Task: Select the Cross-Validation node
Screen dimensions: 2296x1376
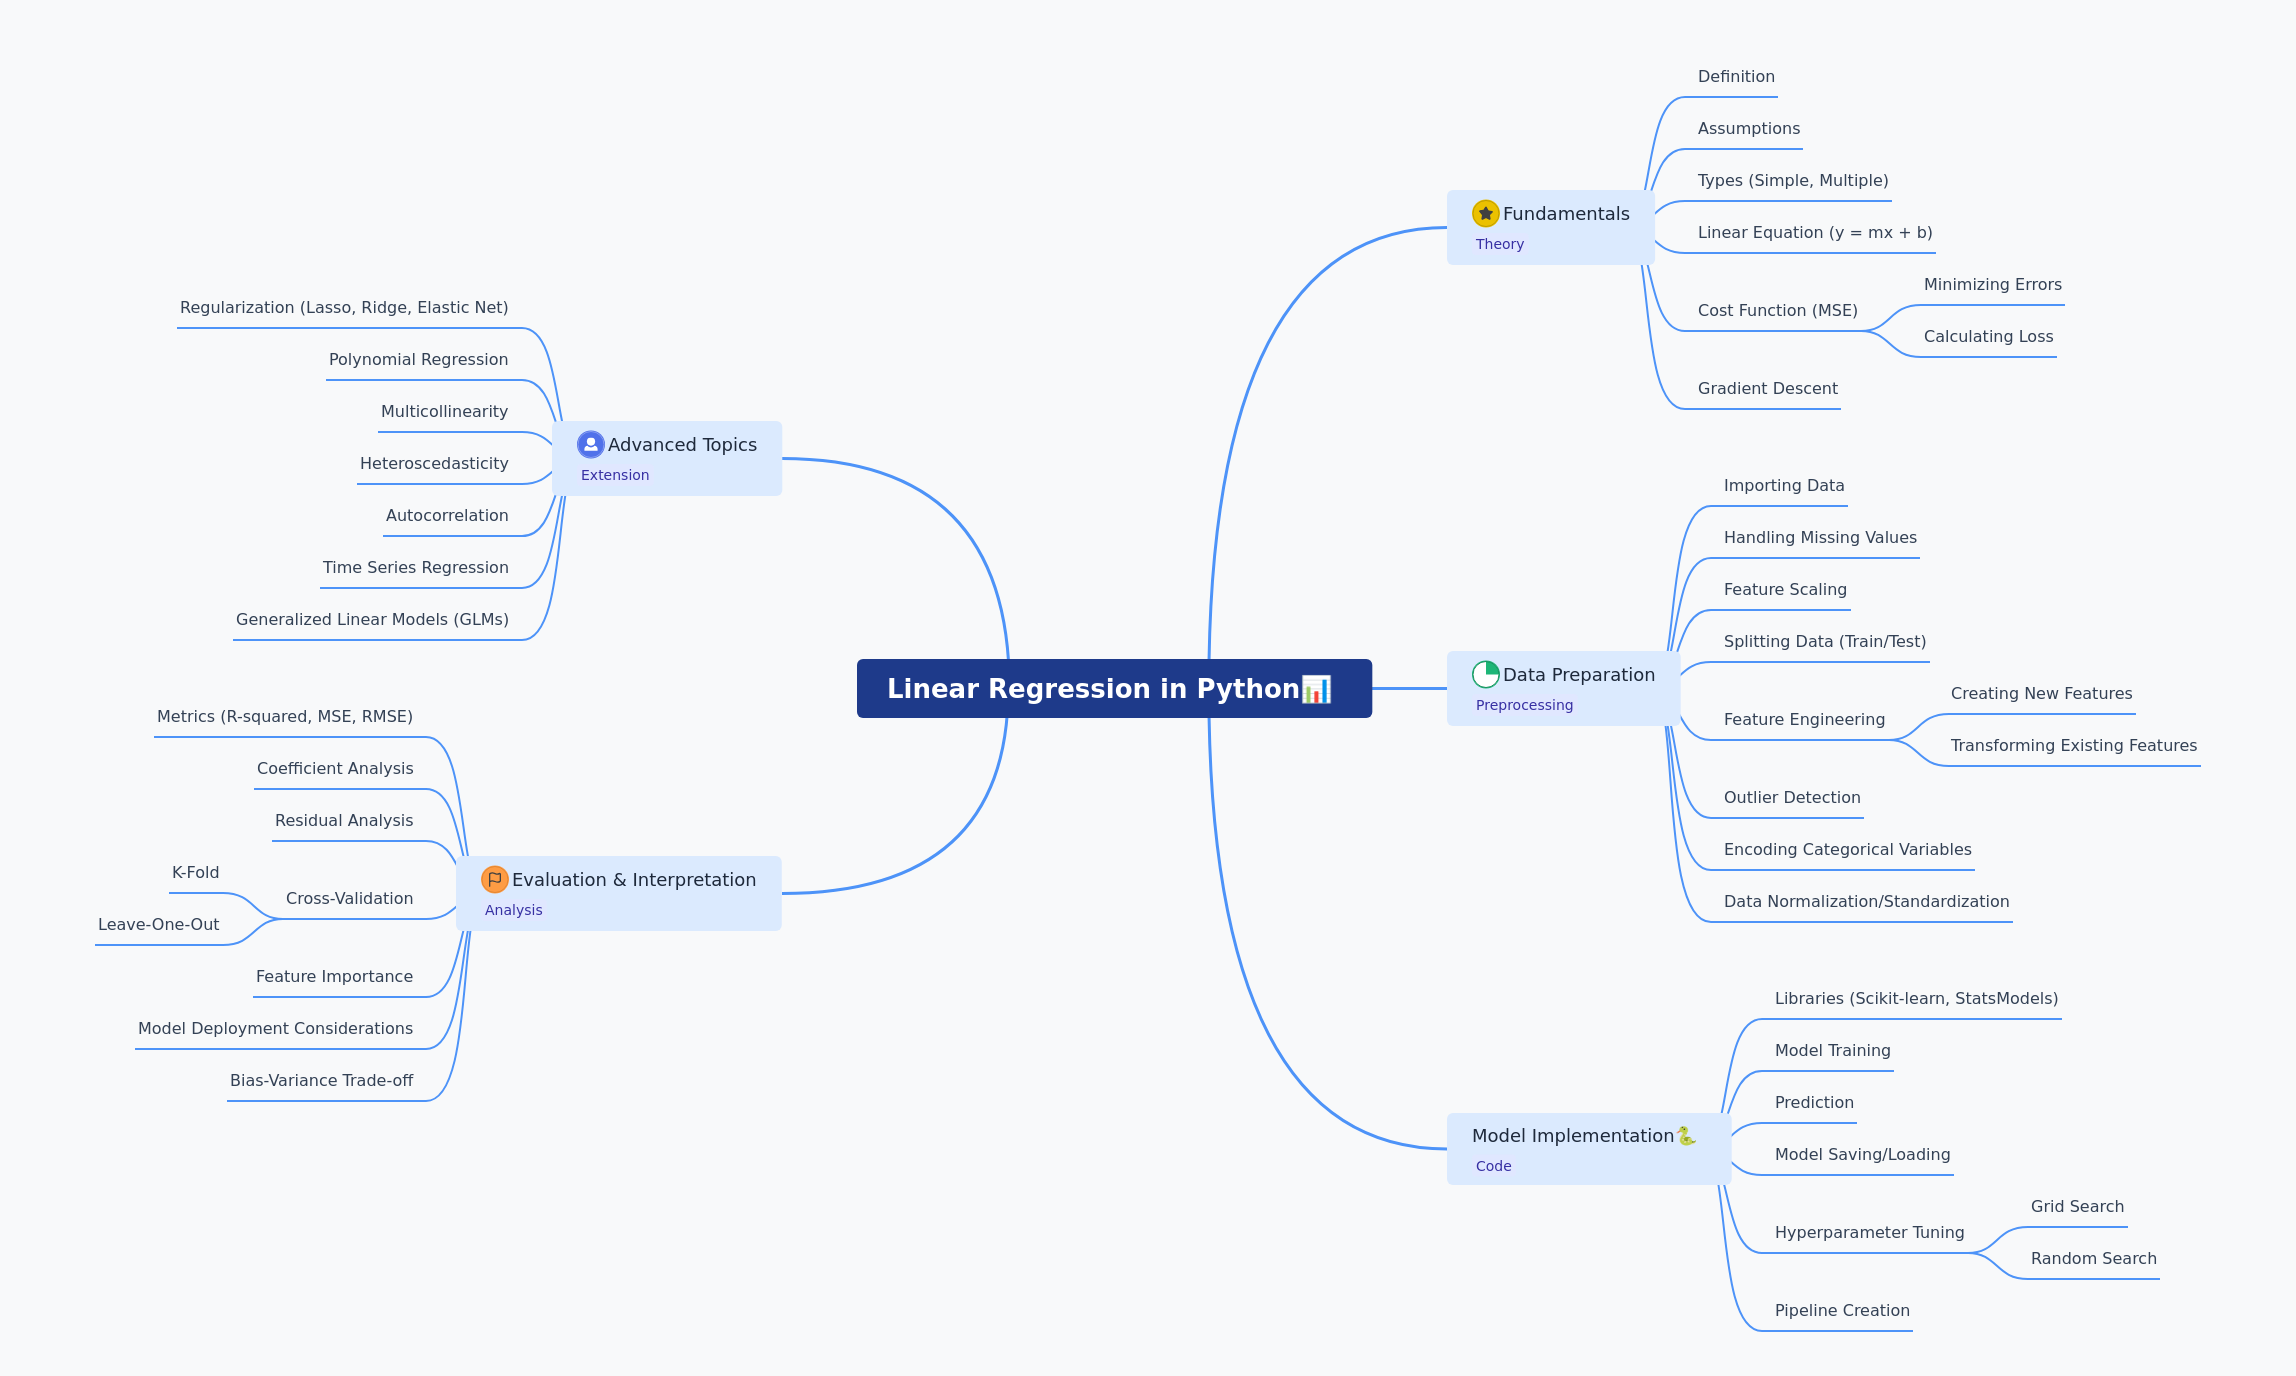Action: (x=349, y=899)
